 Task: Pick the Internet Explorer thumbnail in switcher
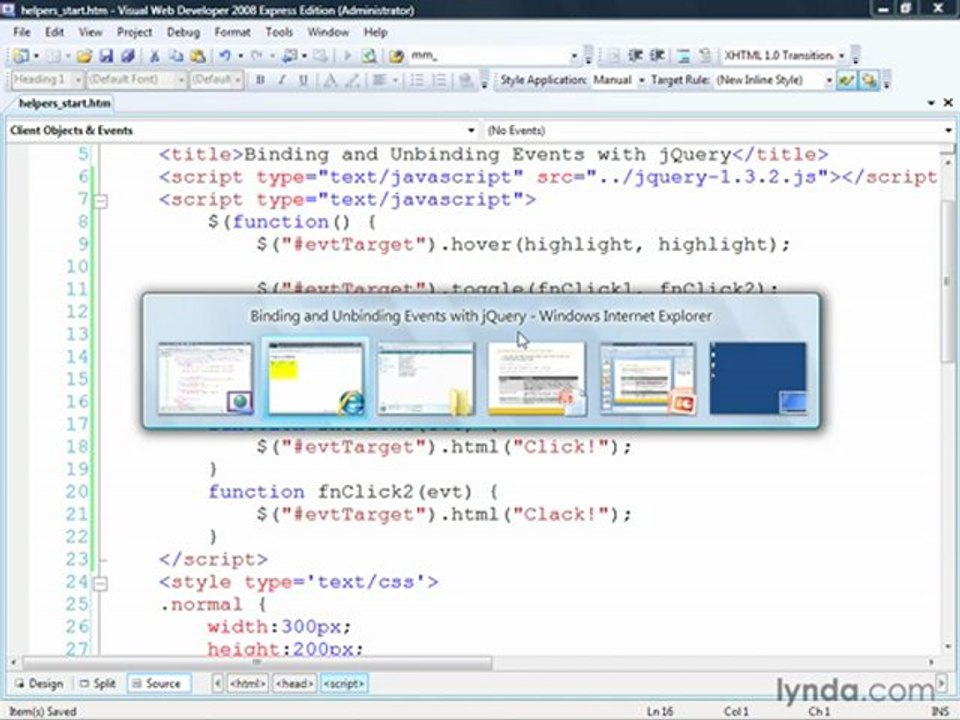pyautogui.click(x=316, y=378)
